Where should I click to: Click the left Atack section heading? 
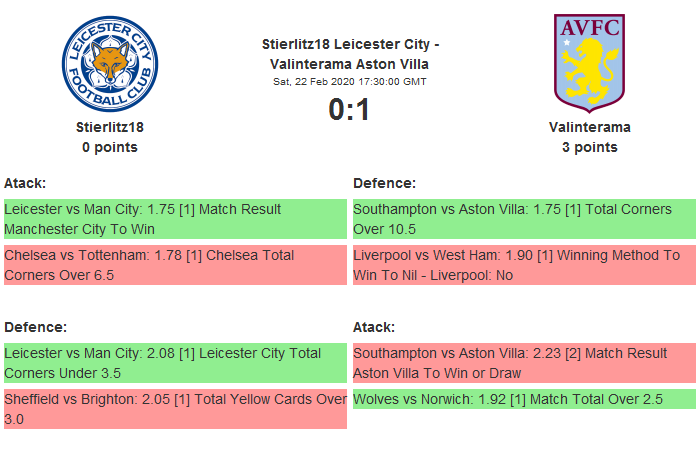click(x=25, y=183)
